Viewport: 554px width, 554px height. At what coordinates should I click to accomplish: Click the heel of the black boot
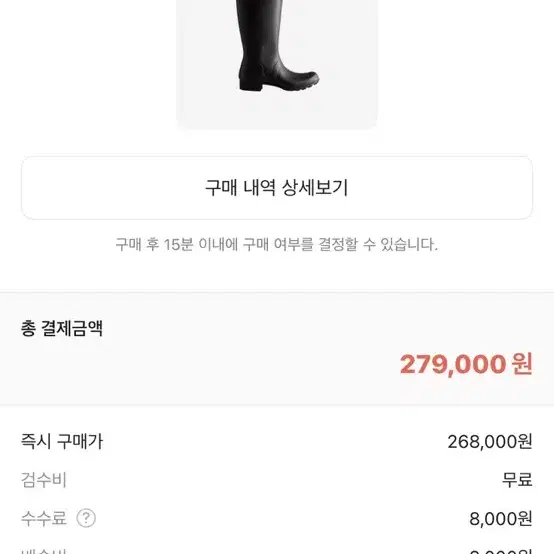tap(252, 83)
